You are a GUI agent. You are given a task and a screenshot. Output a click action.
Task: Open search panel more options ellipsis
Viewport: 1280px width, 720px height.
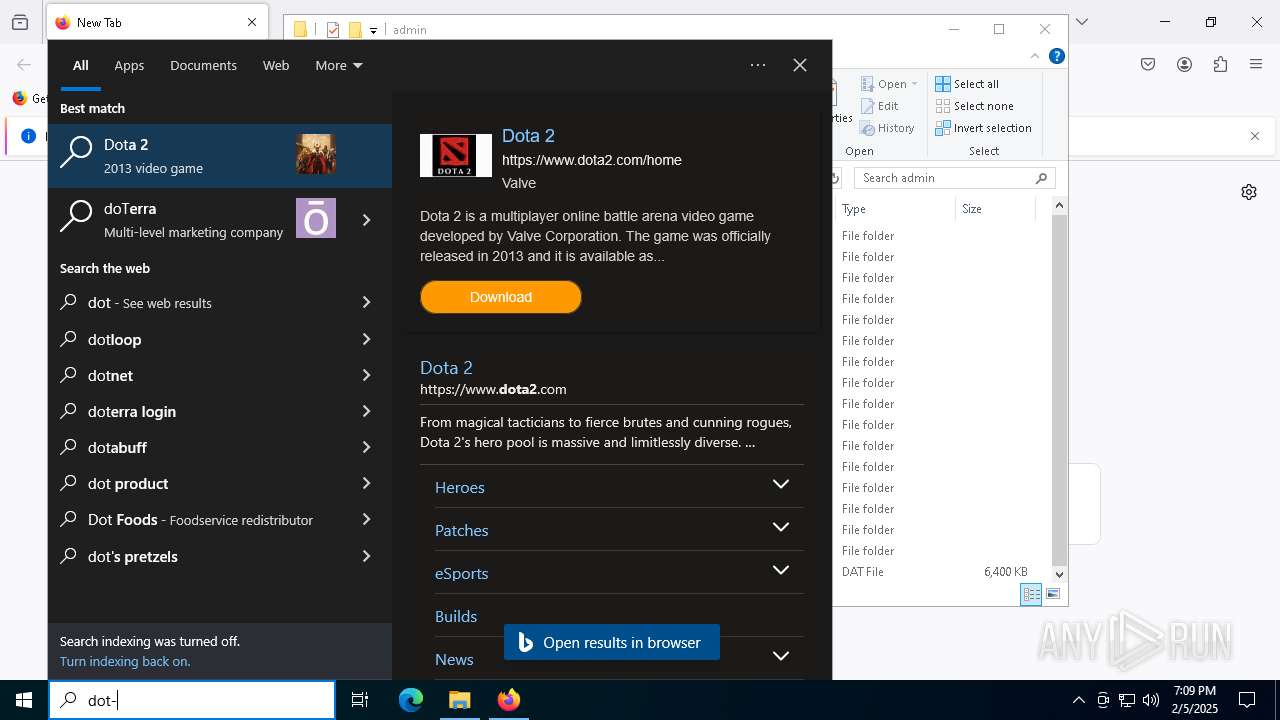click(x=758, y=65)
